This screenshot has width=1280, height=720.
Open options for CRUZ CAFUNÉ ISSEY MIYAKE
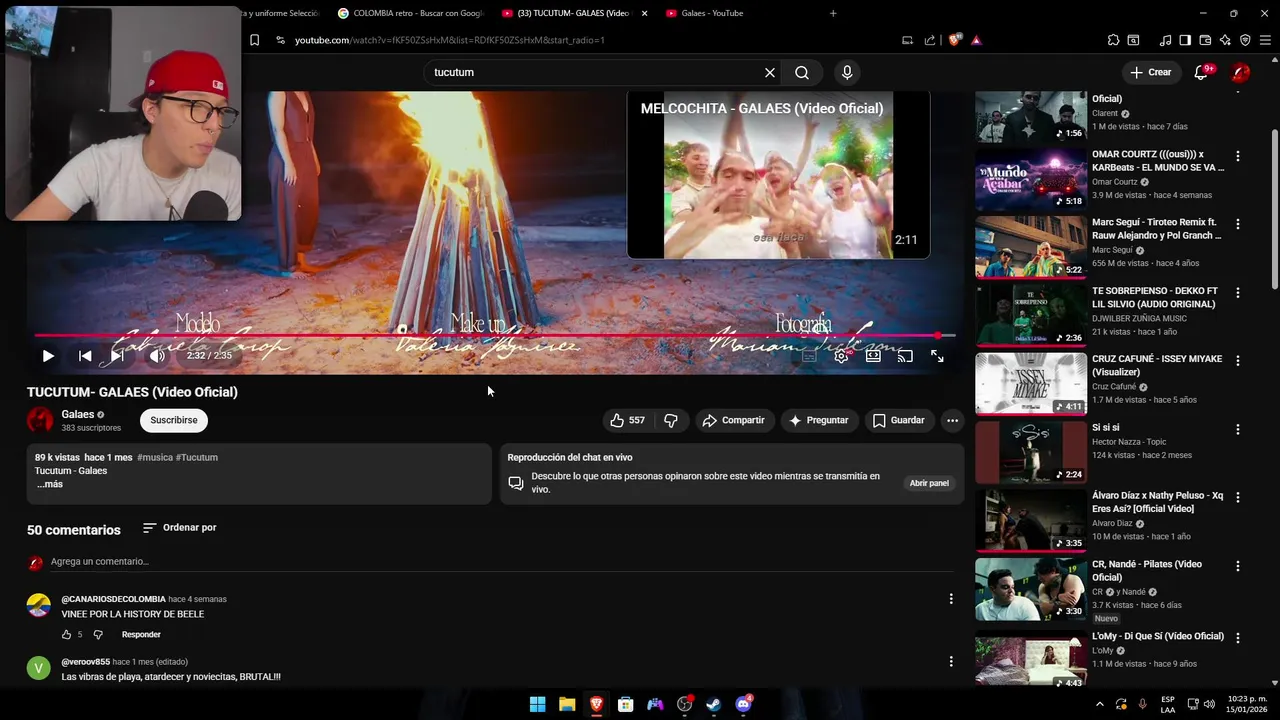[x=1238, y=361]
